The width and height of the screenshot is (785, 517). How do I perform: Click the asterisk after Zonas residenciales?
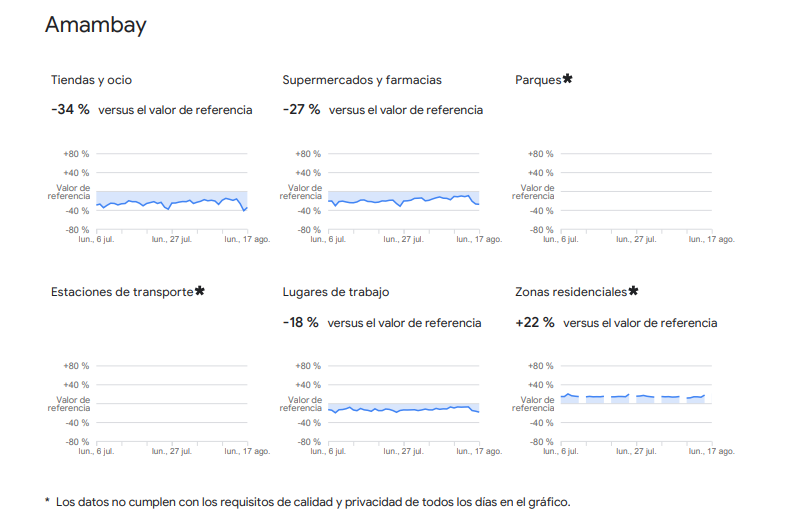(x=633, y=291)
